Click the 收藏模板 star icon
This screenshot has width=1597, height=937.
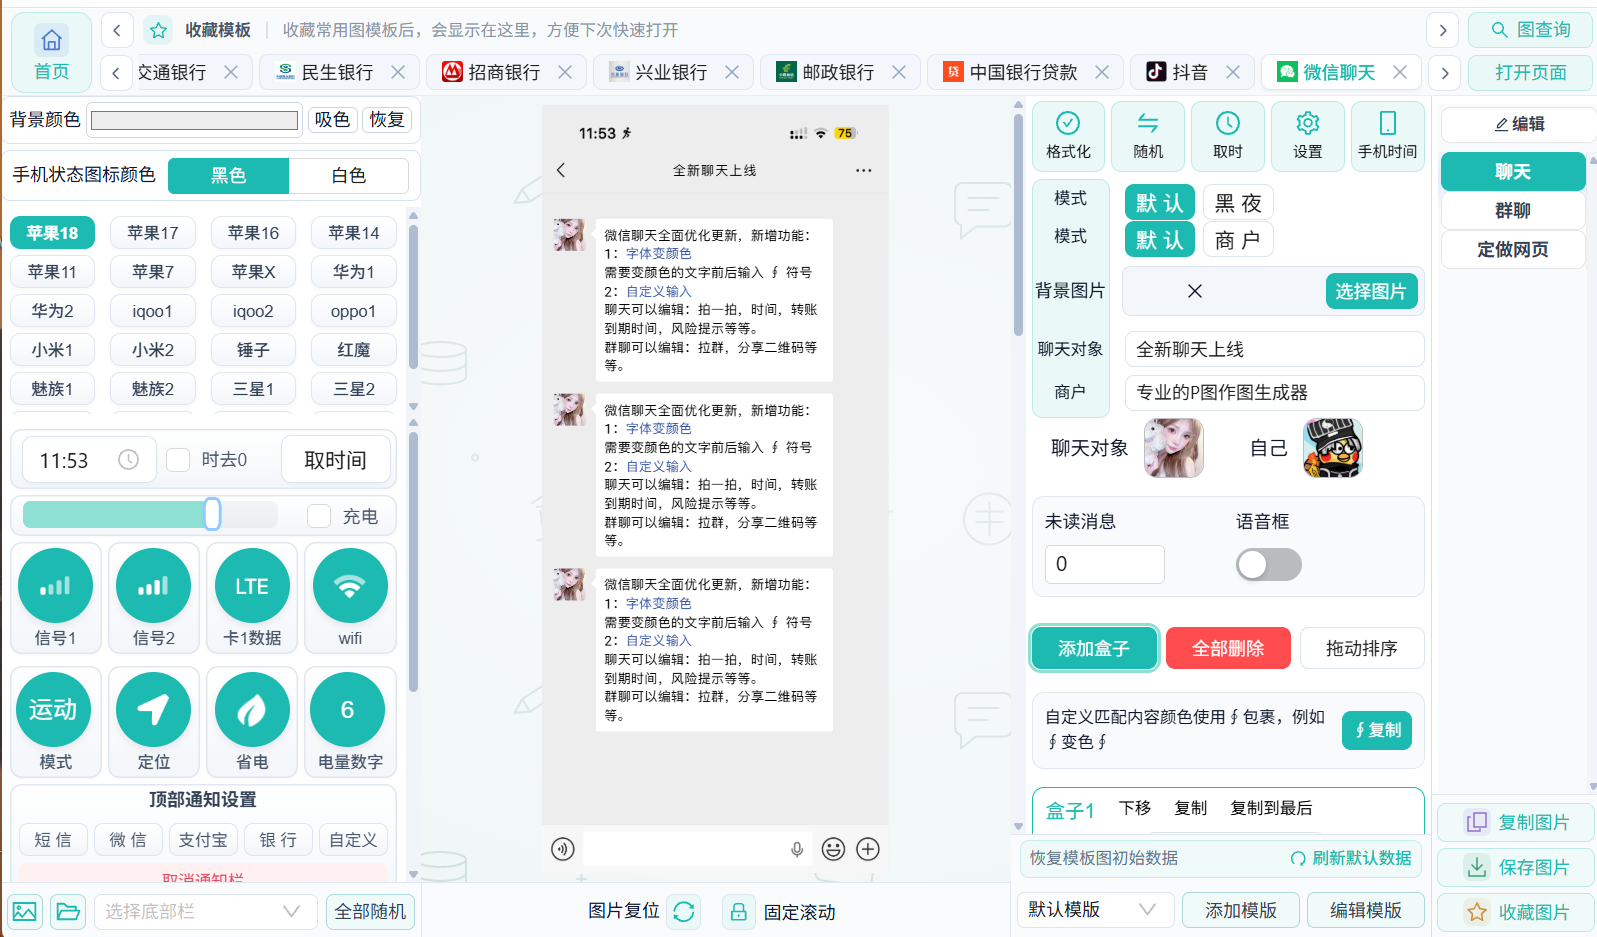coord(158,30)
